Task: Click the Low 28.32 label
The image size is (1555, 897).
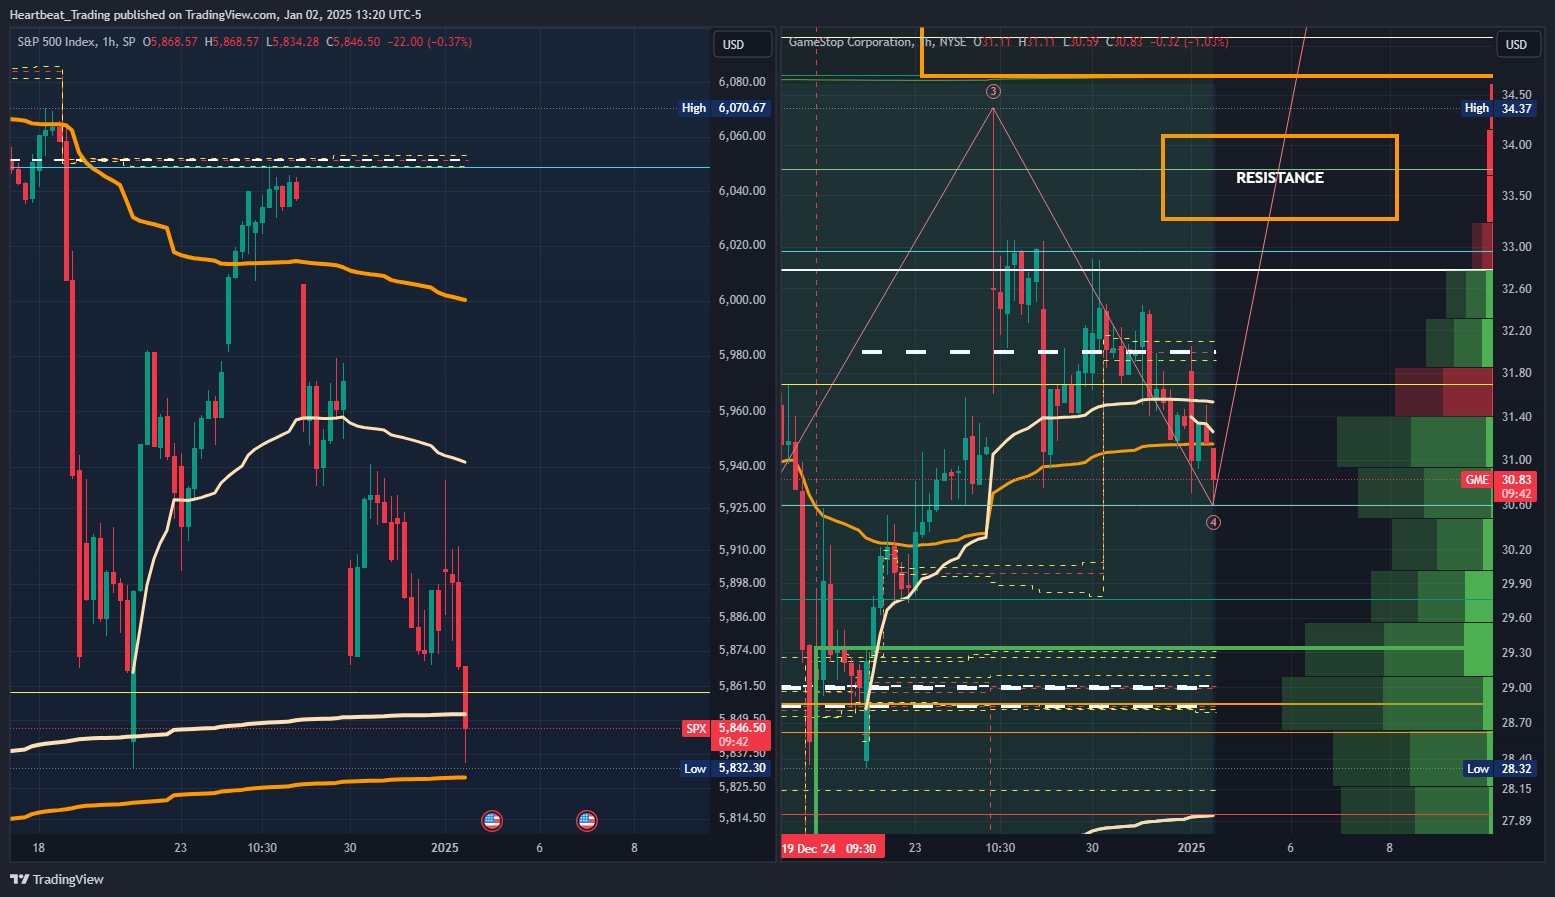Action: [1500, 768]
